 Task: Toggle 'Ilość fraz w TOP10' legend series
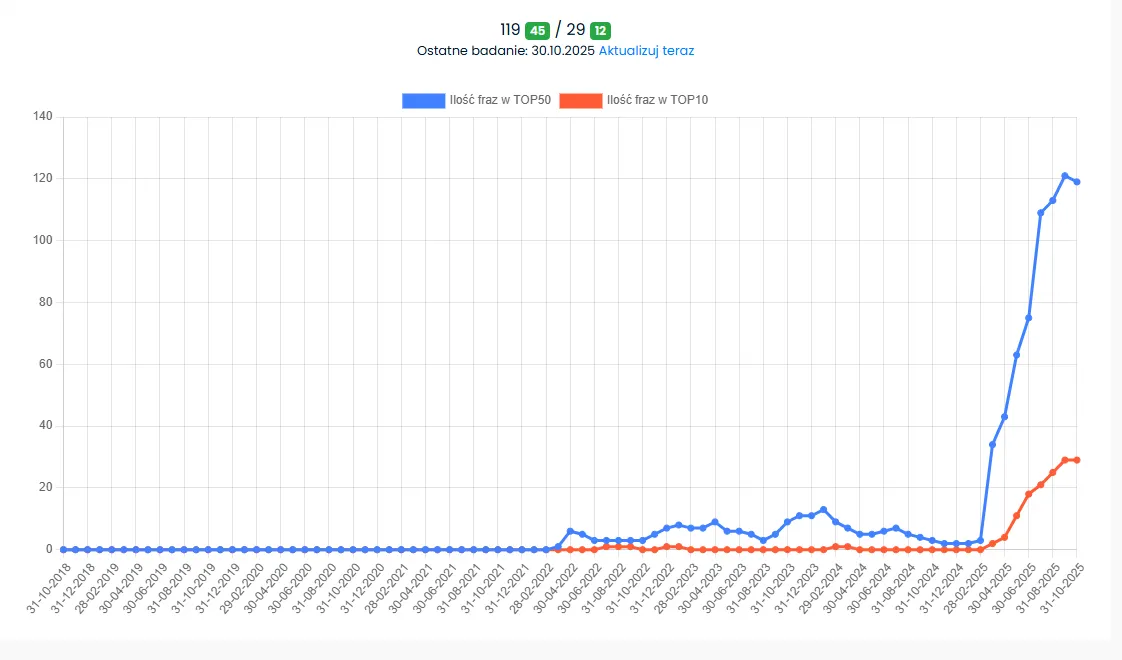(x=657, y=100)
